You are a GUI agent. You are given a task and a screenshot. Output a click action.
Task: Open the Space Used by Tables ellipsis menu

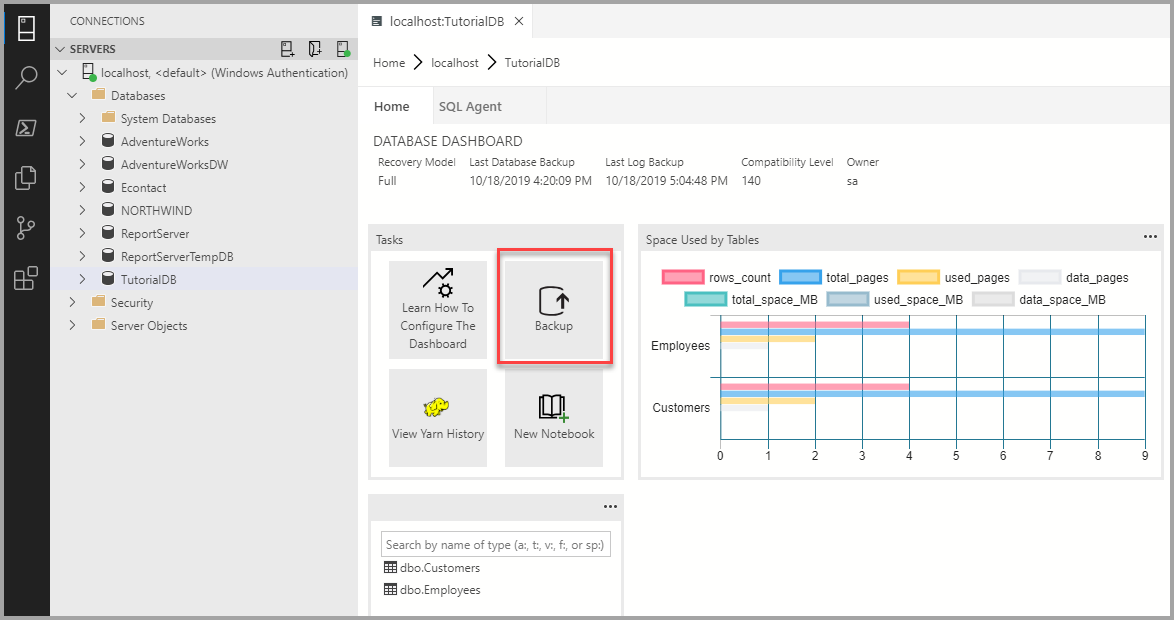1149,237
